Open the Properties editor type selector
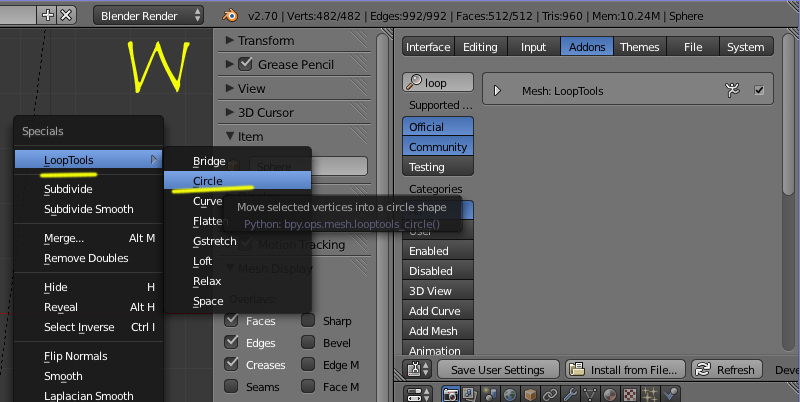Viewport: 800px width, 402px height. pos(418,394)
